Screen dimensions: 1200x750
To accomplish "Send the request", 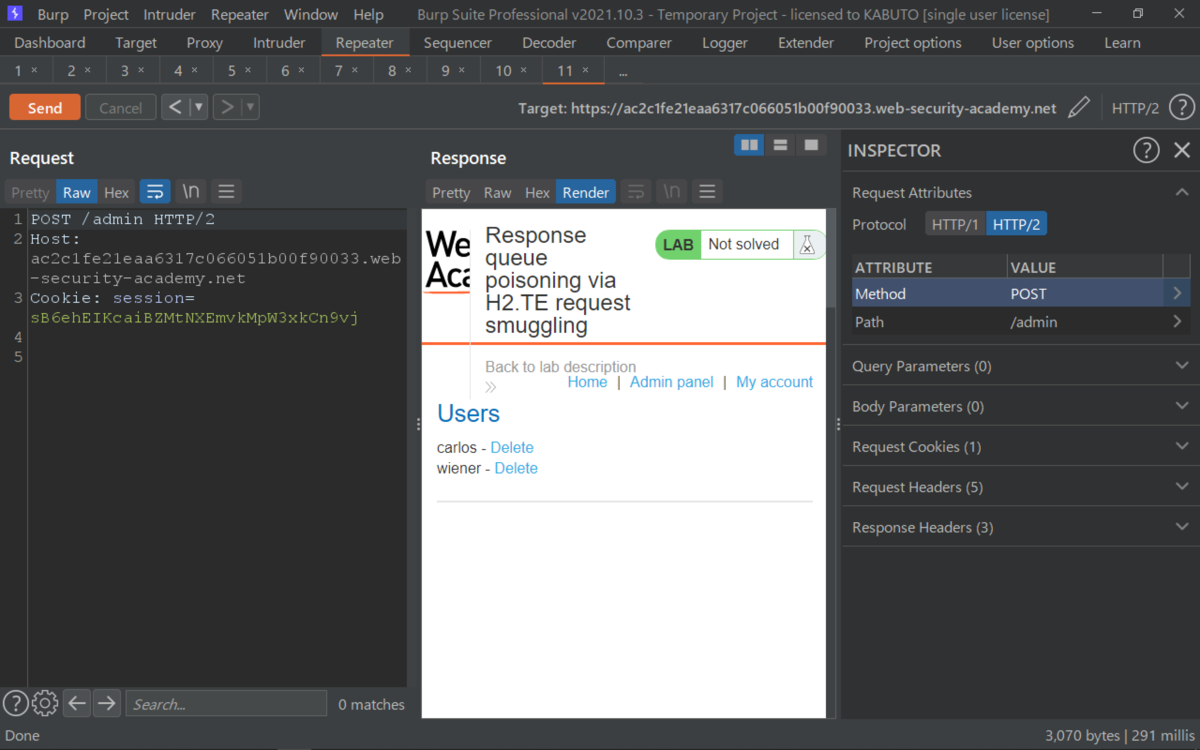I will (x=44, y=108).
